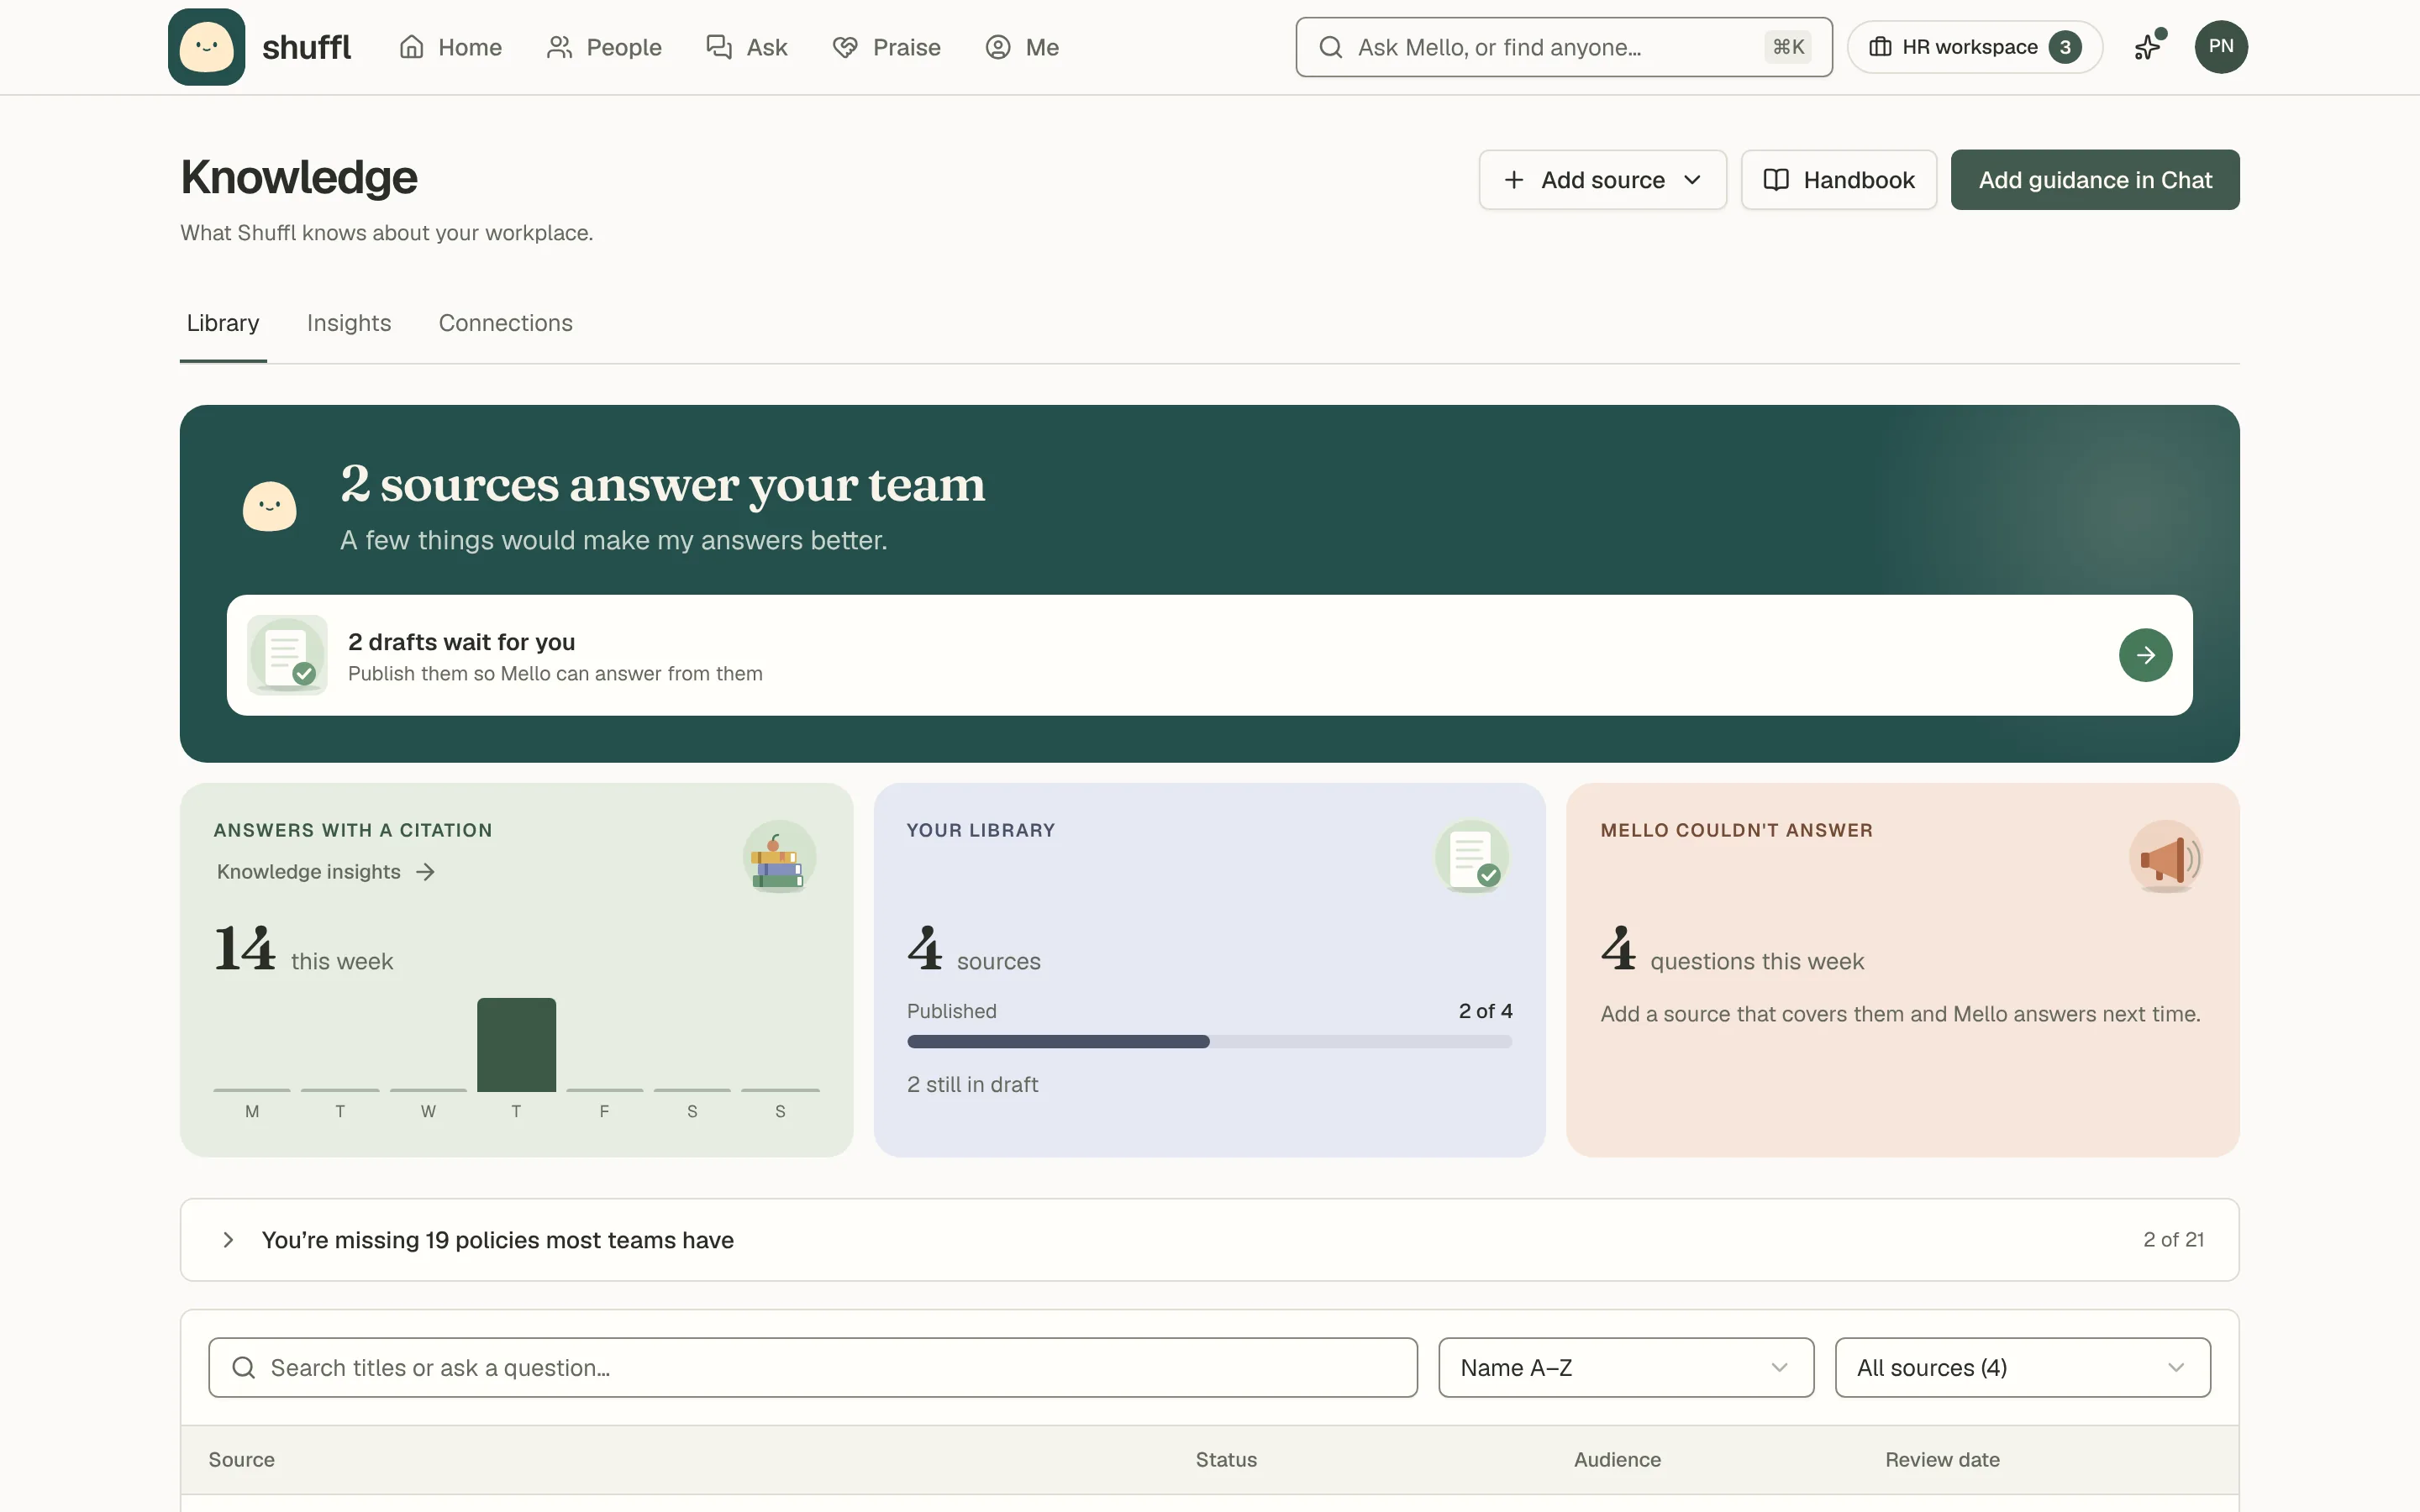Open the Ask navigation item

coord(746,47)
